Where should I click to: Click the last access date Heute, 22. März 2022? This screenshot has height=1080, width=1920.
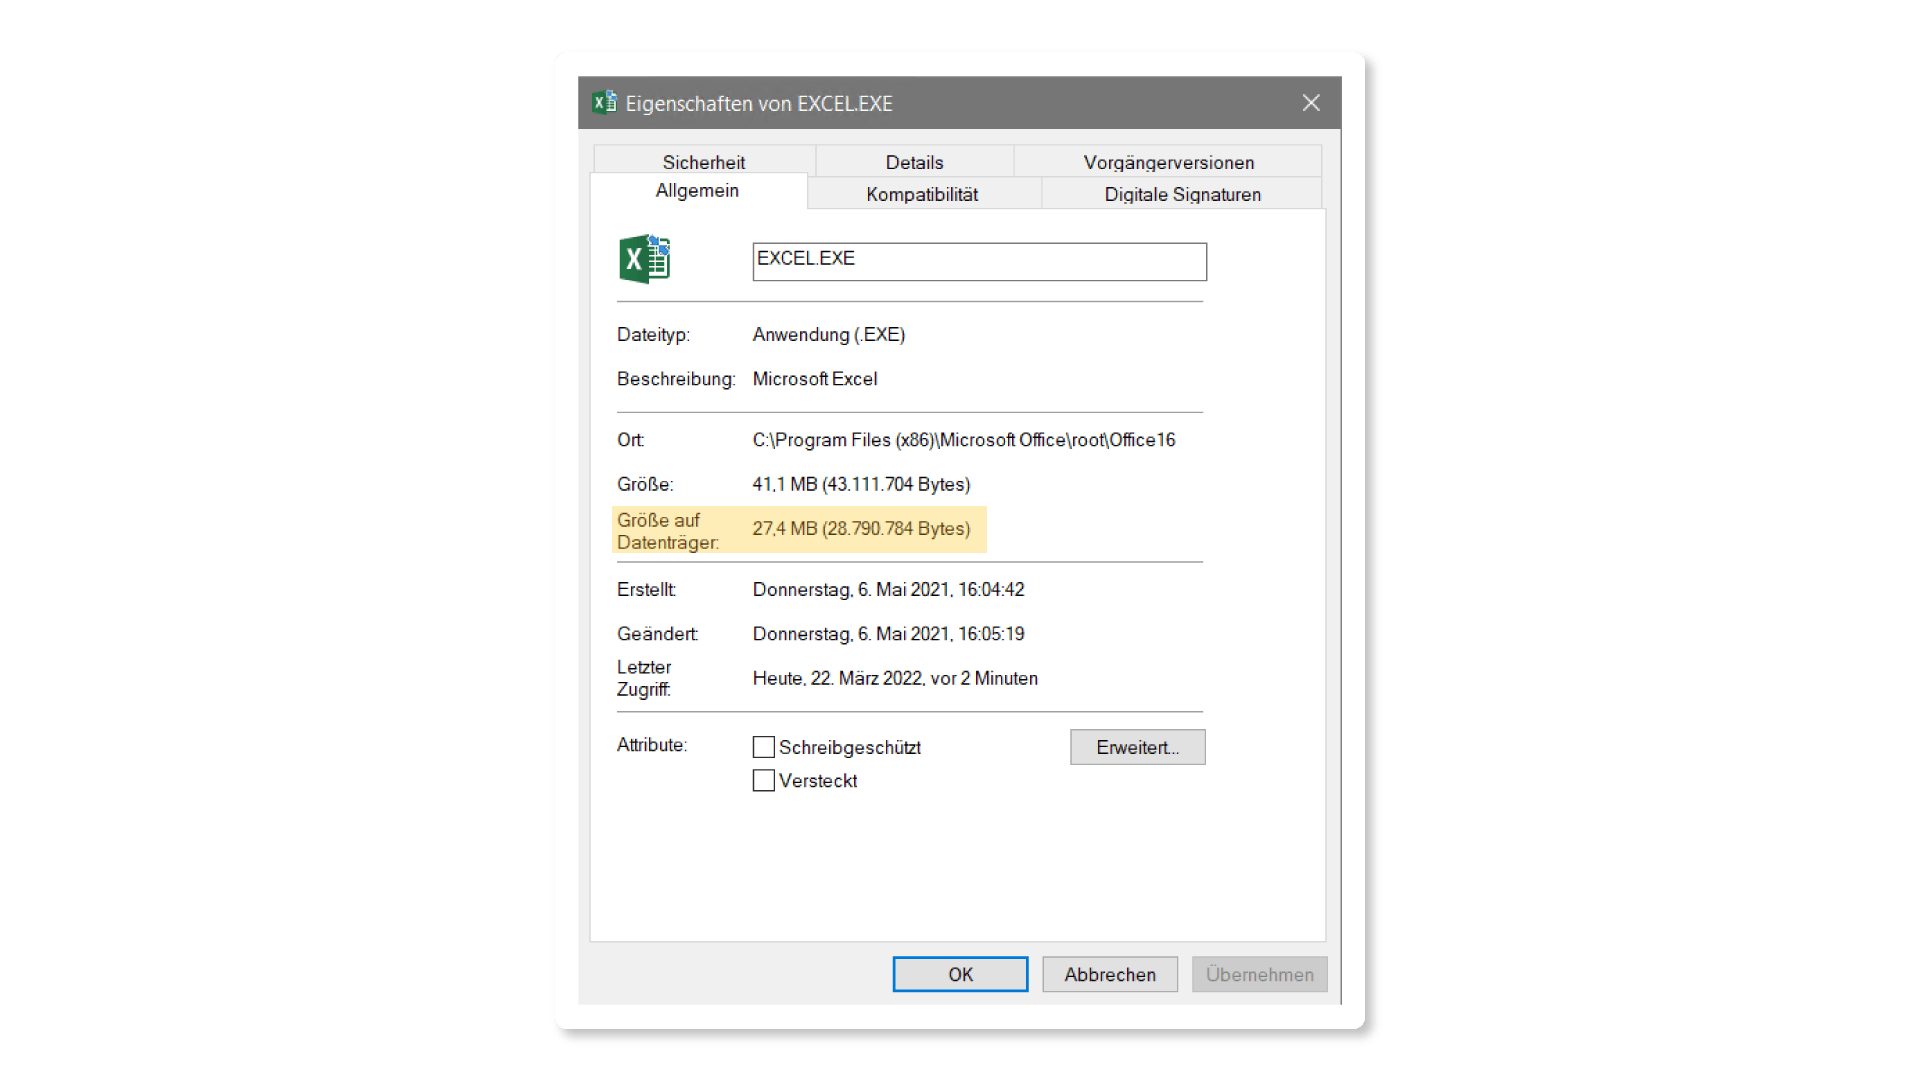tap(895, 678)
